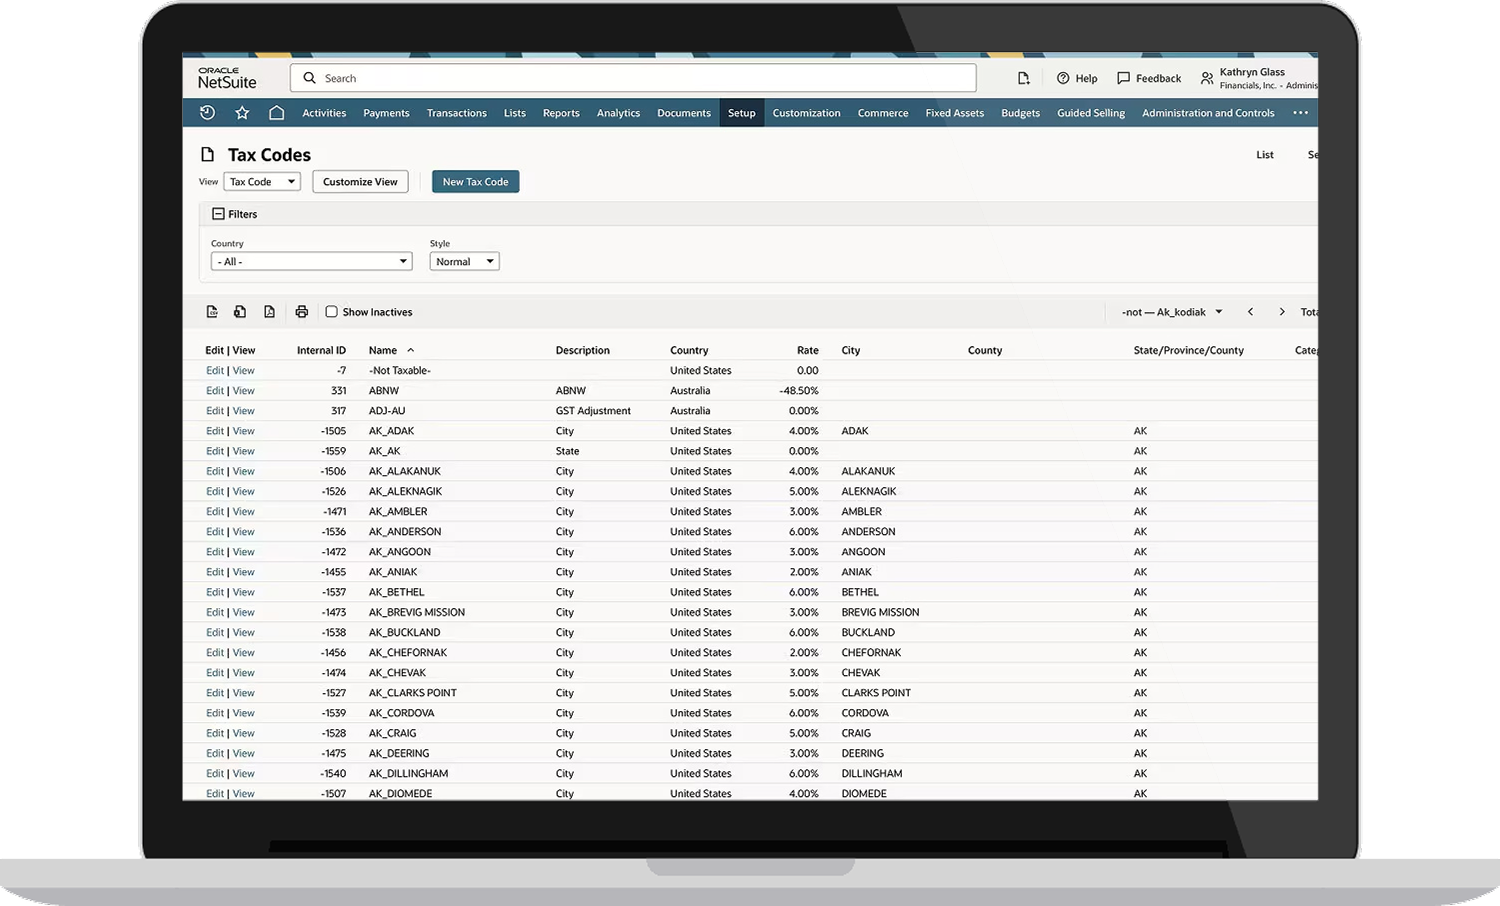Image resolution: width=1500 pixels, height=906 pixels.
Task: Print the Tax Codes list
Action: (x=301, y=312)
